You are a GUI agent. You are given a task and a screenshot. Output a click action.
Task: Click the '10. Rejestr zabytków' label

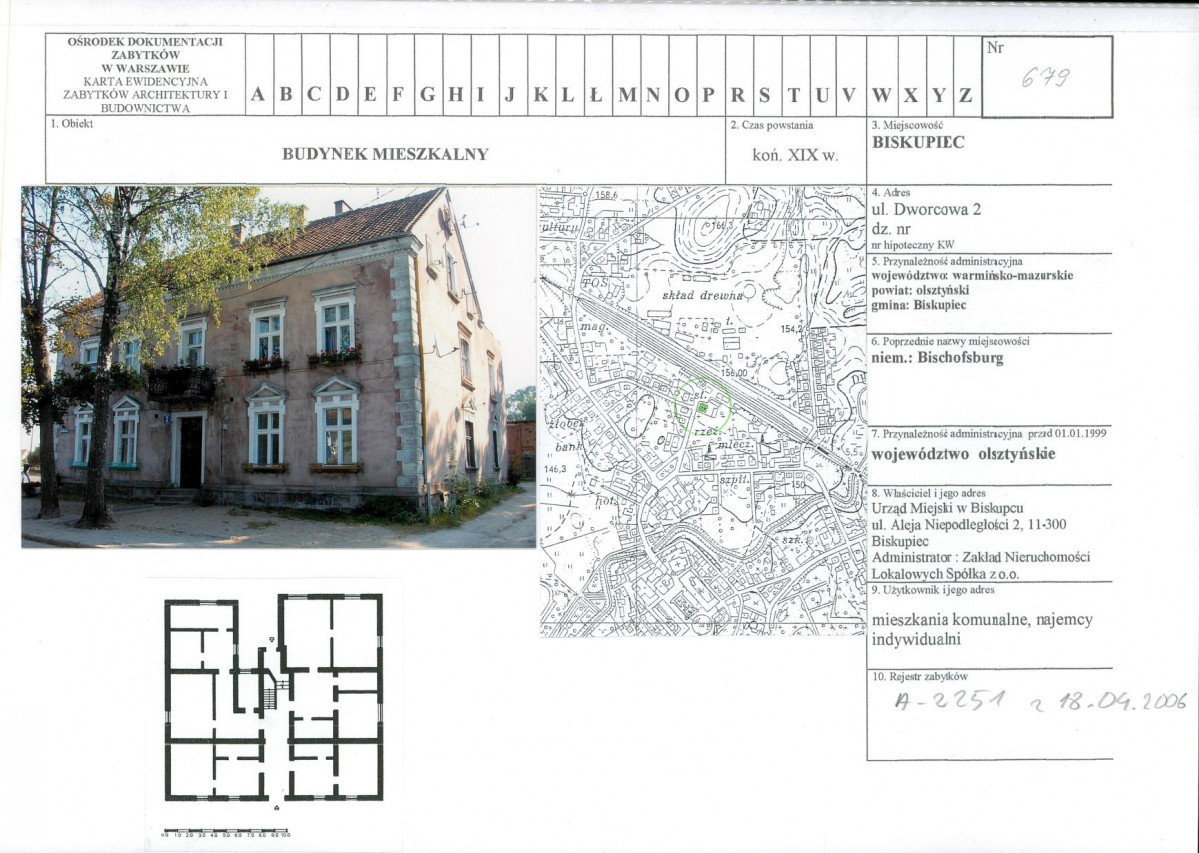tap(919, 676)
